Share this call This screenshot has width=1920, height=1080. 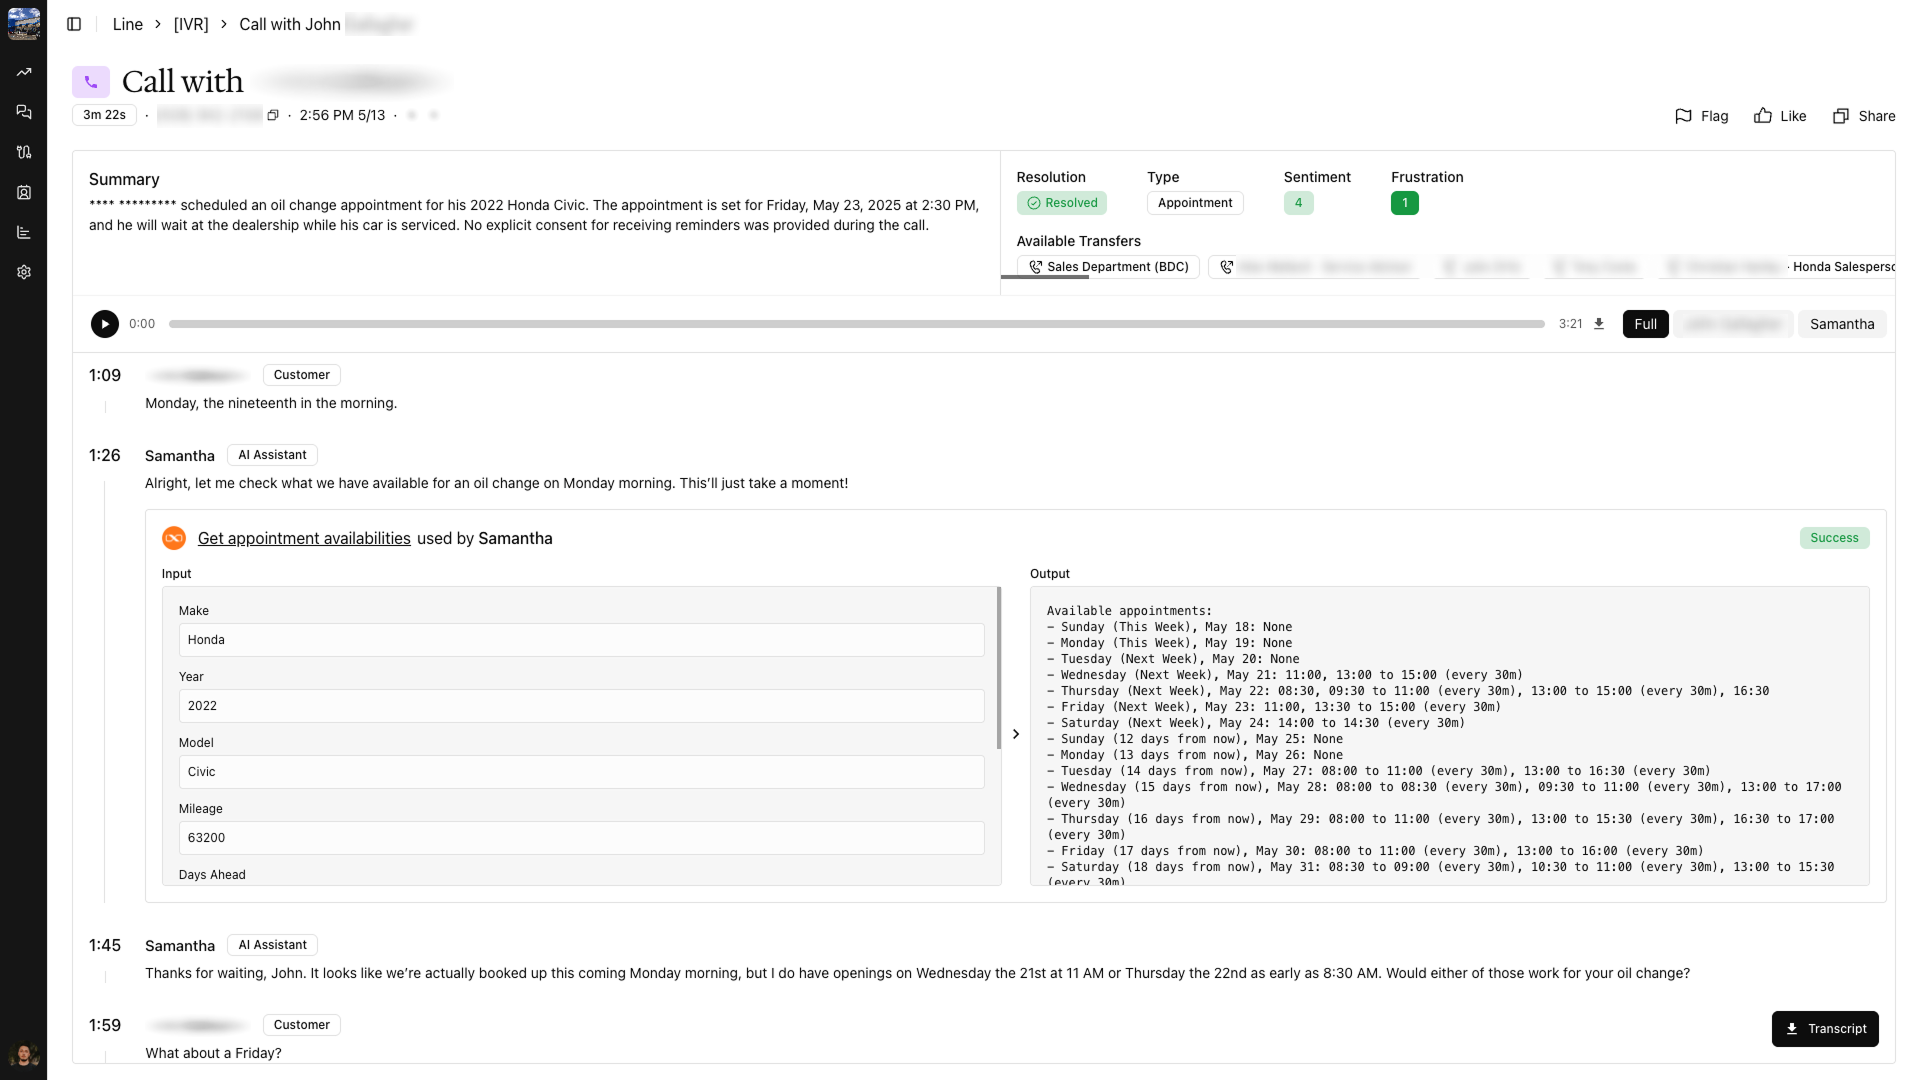pos(1863,116)
